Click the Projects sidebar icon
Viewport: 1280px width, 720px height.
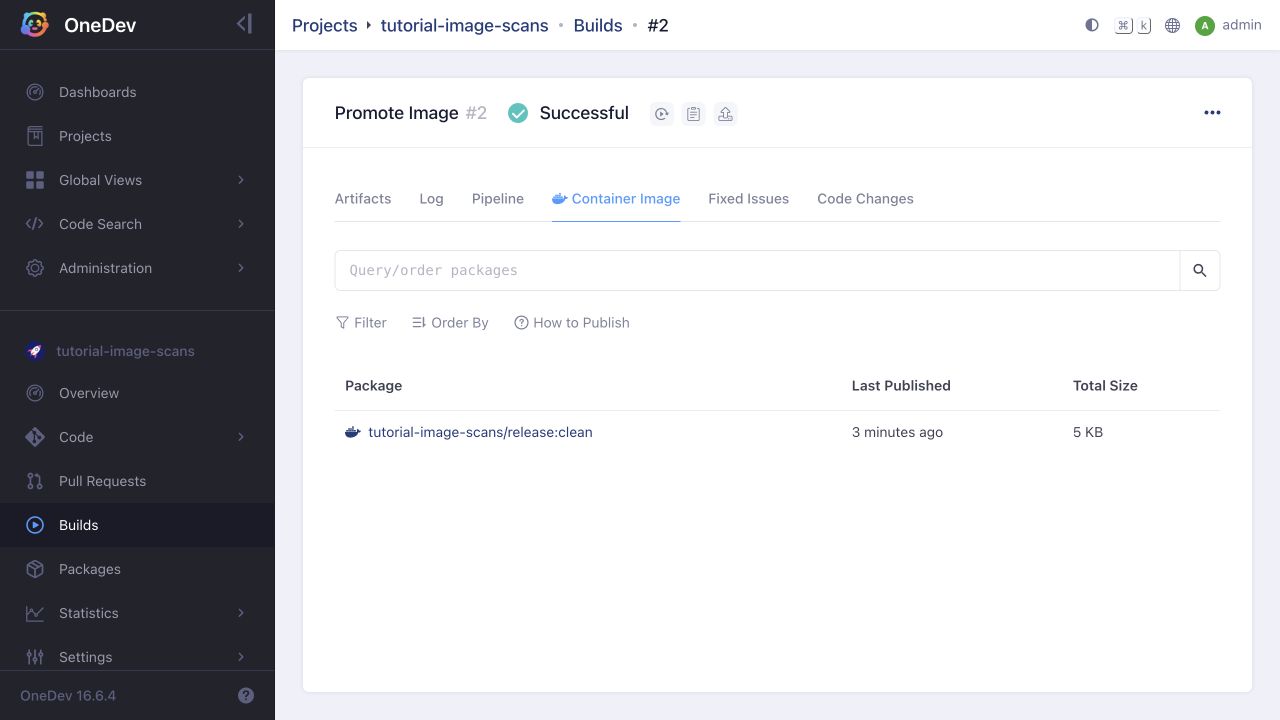pyautogui.click(x=35, y=136)
